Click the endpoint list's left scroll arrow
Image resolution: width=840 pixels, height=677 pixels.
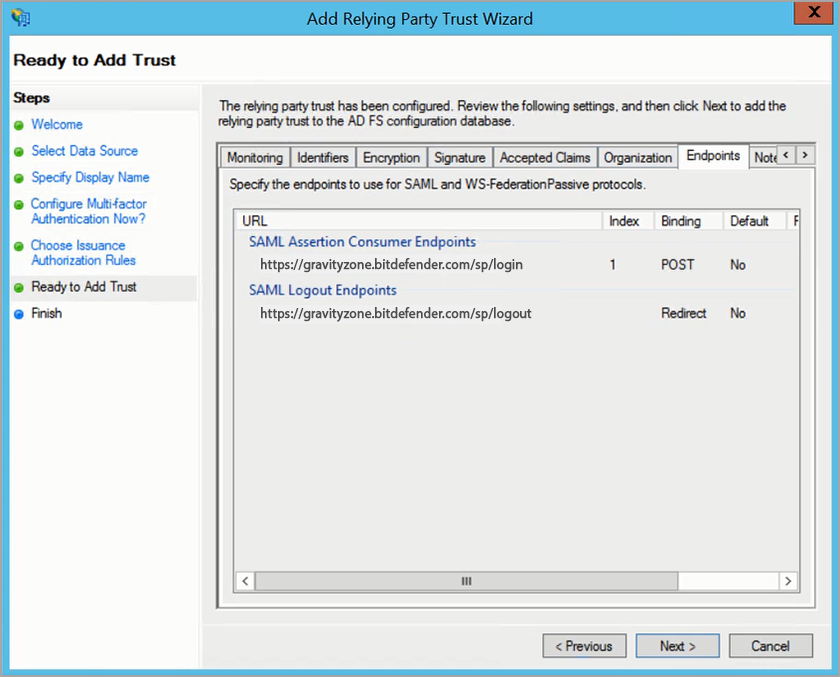tap(245, 581)
